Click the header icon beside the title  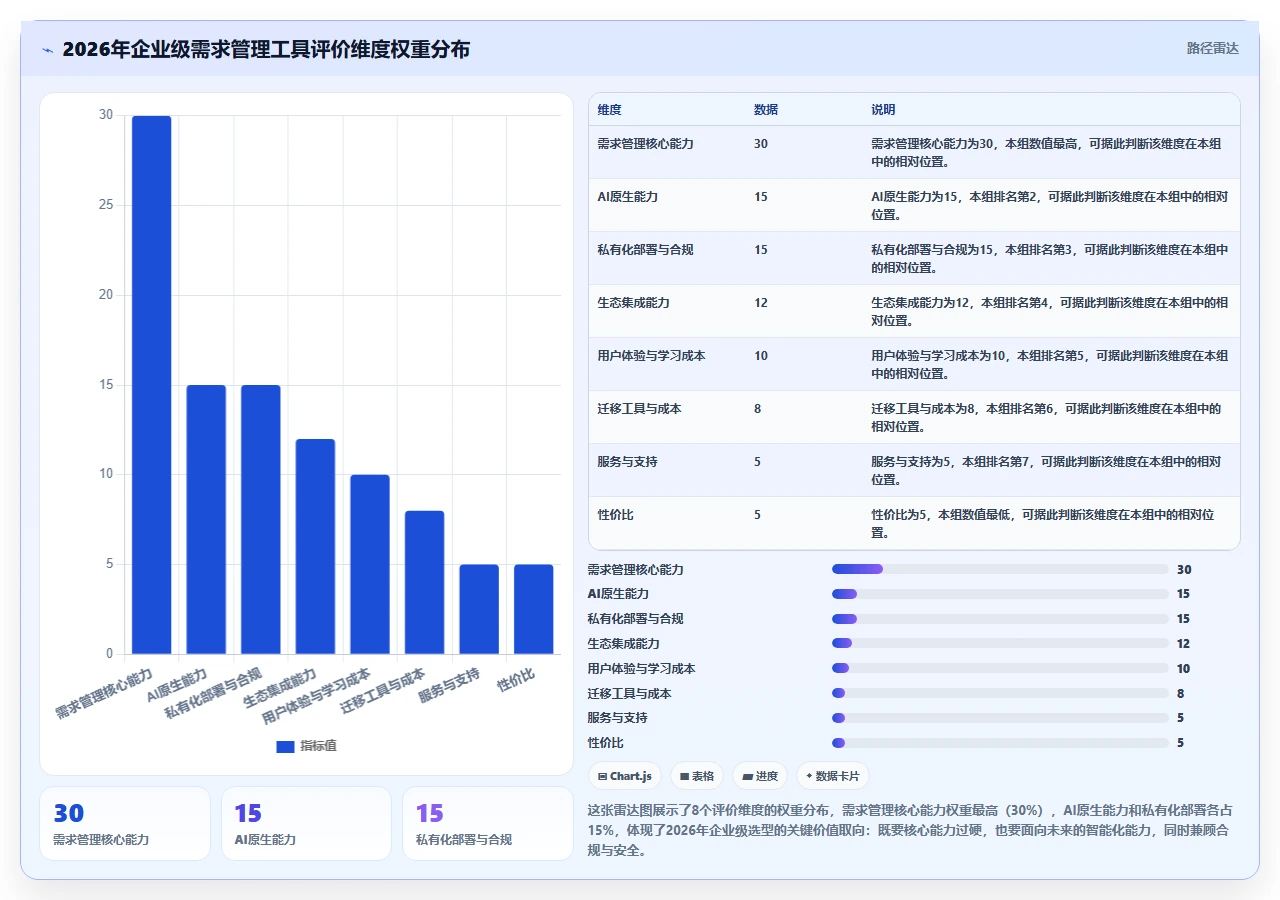pos(47,50)
